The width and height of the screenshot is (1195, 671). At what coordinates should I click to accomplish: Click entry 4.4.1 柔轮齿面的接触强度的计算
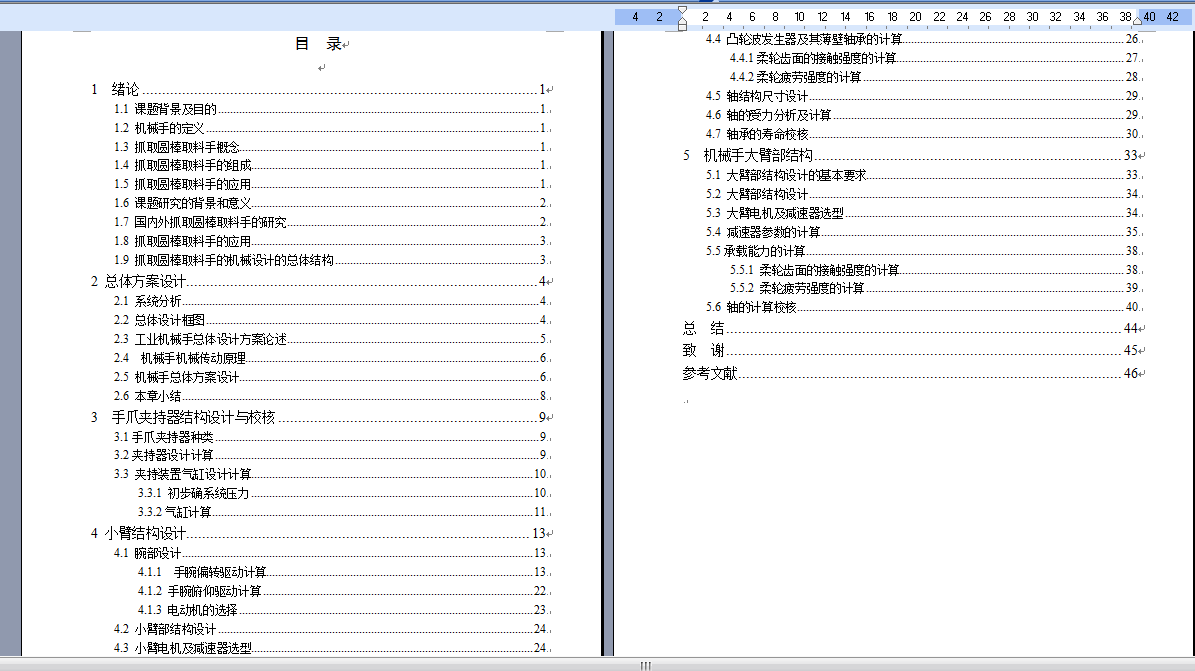click(935, 58)
